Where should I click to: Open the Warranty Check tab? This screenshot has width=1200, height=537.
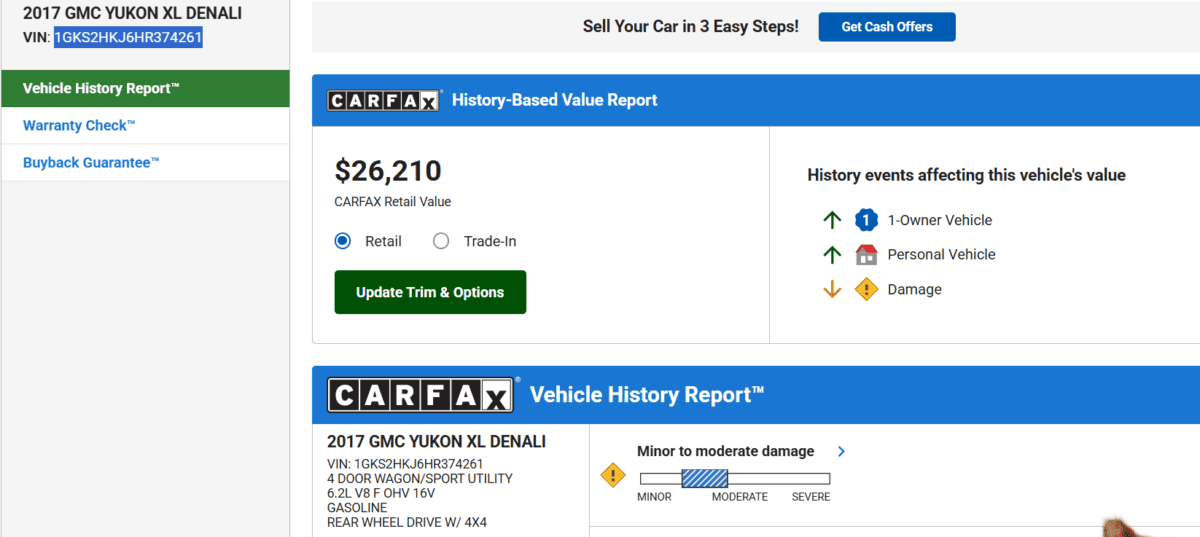[x=79, y=125]
